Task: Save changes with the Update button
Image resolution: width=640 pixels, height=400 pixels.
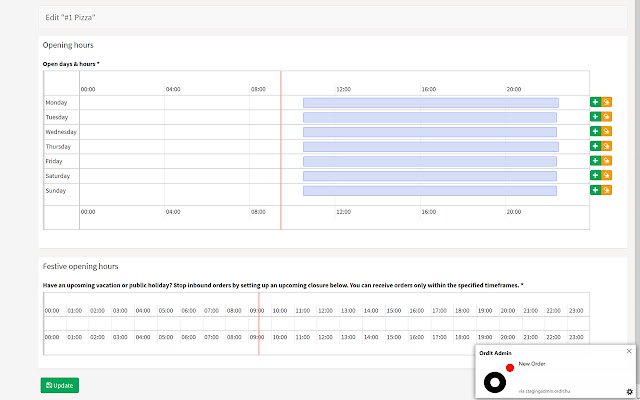Action: point(60,385)
